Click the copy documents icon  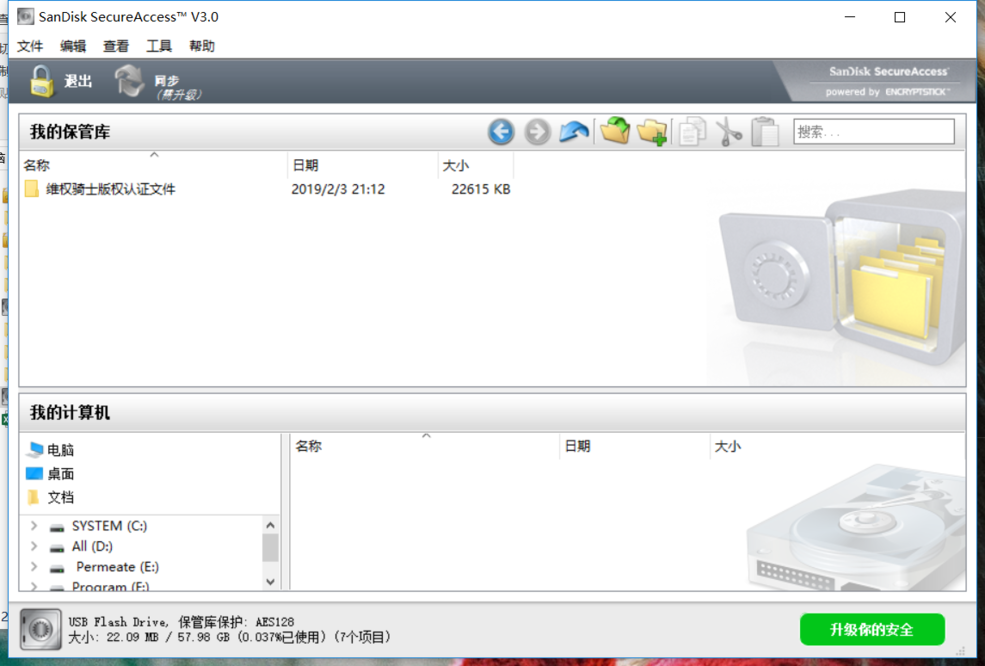tap(693, 131)
